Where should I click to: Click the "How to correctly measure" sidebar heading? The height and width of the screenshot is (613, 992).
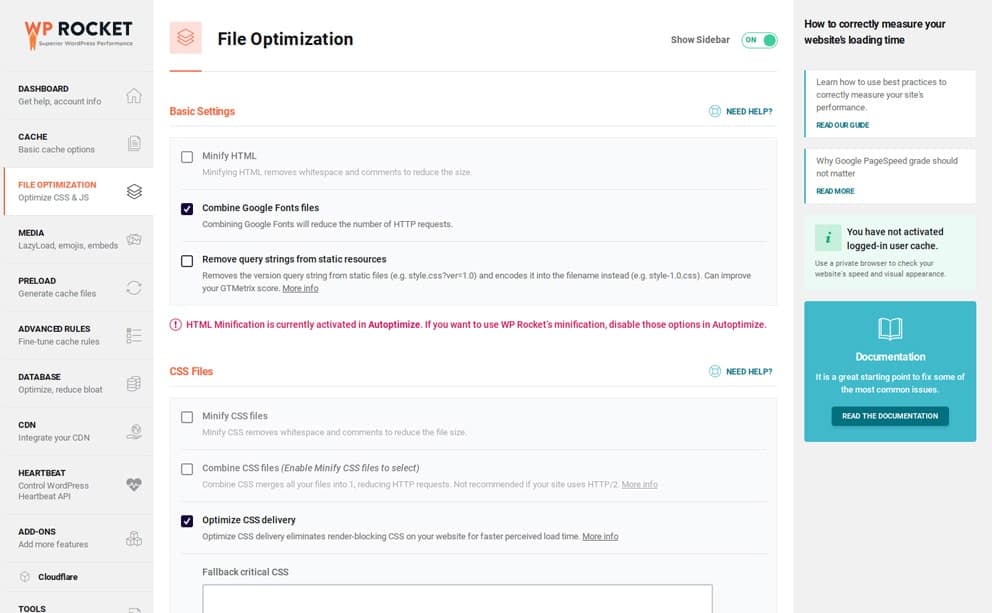click(x=874, y=32)
